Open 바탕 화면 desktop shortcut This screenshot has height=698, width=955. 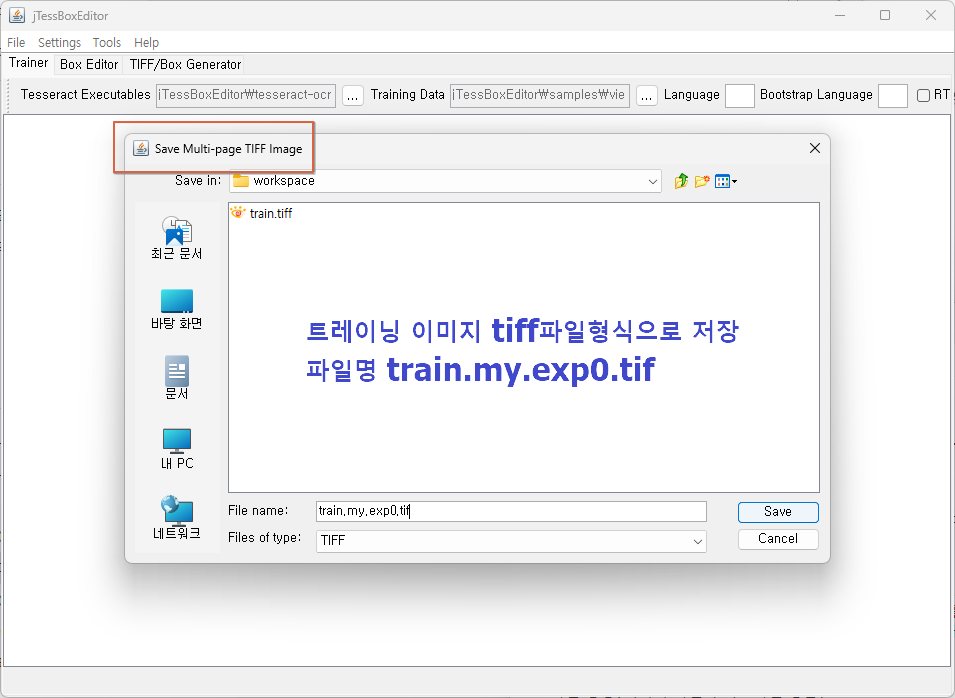point(177,309)
